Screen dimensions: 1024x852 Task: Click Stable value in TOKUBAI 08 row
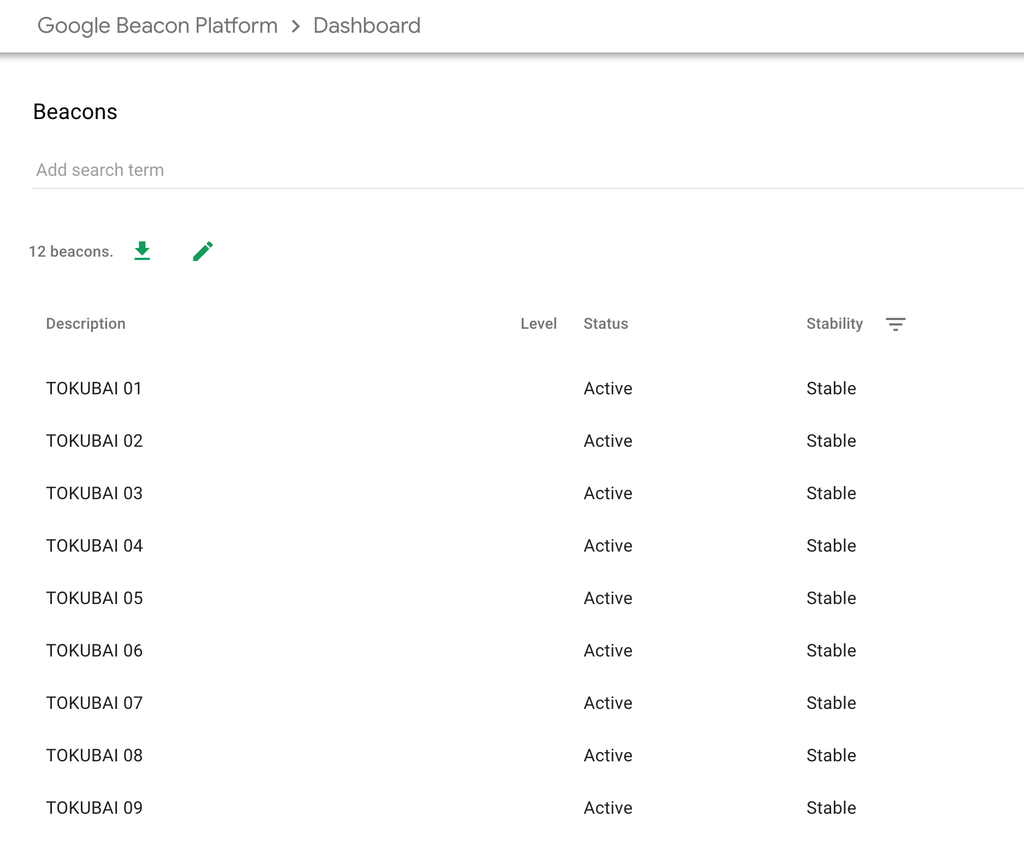(831, 755)
